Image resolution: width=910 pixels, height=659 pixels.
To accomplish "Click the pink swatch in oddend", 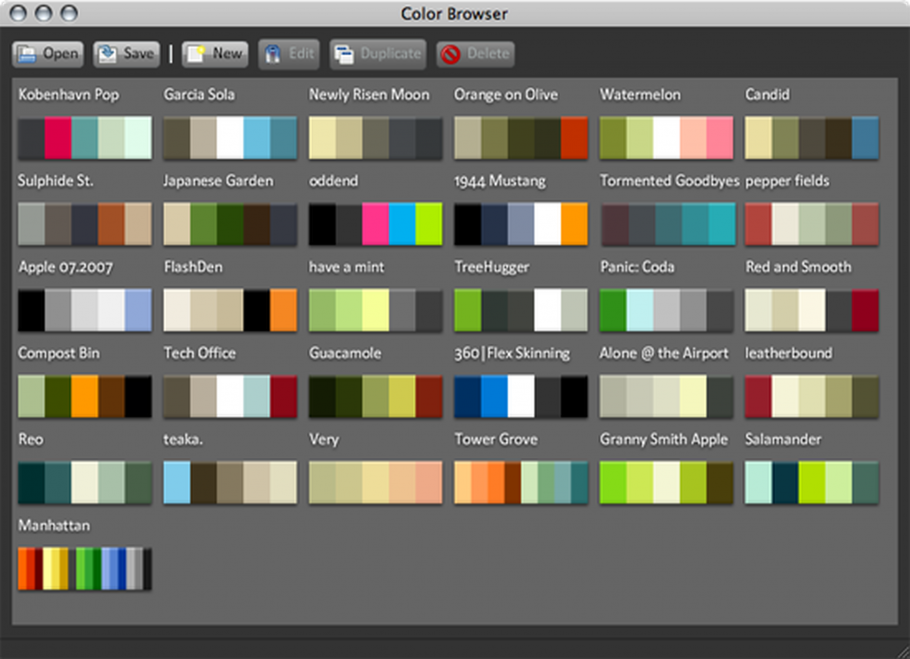I will pyautogui.click(x=375, y=224).
